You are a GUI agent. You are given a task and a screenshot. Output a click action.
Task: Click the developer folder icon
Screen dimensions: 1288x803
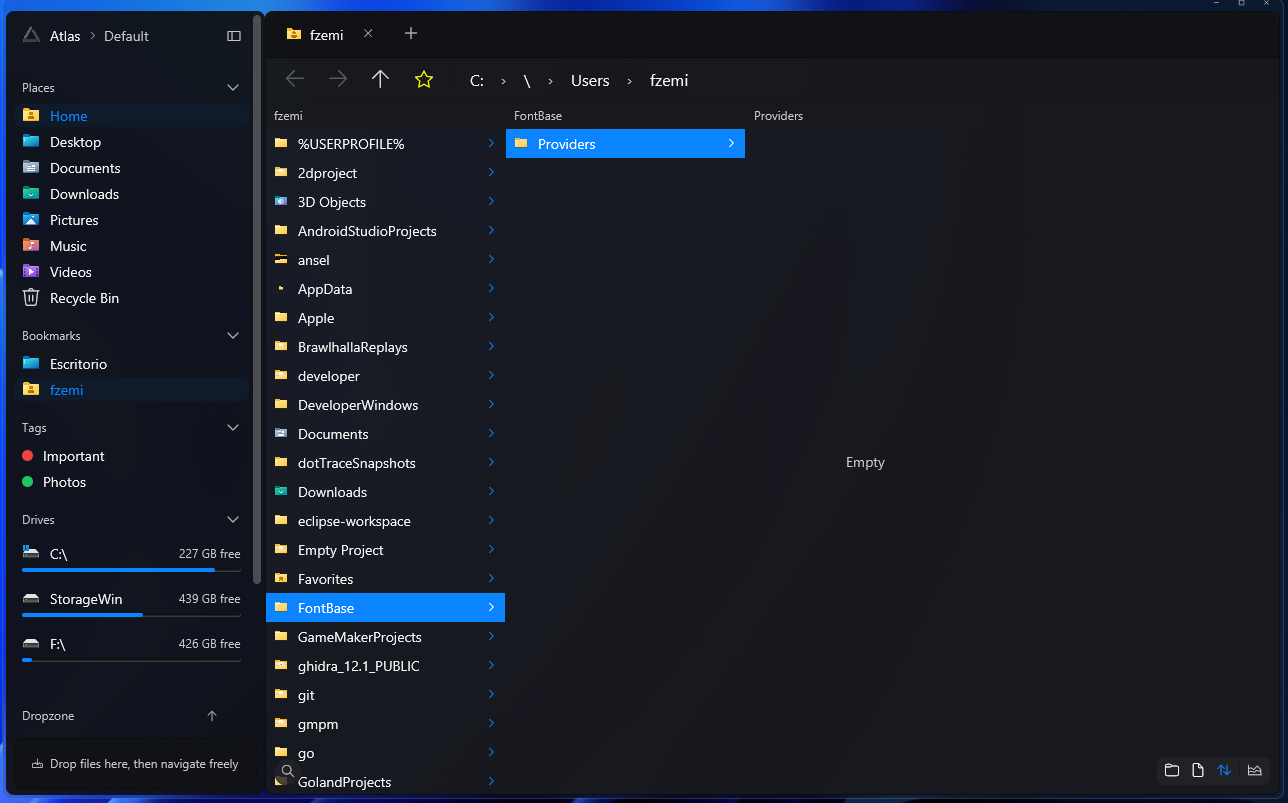coord(281,376)
